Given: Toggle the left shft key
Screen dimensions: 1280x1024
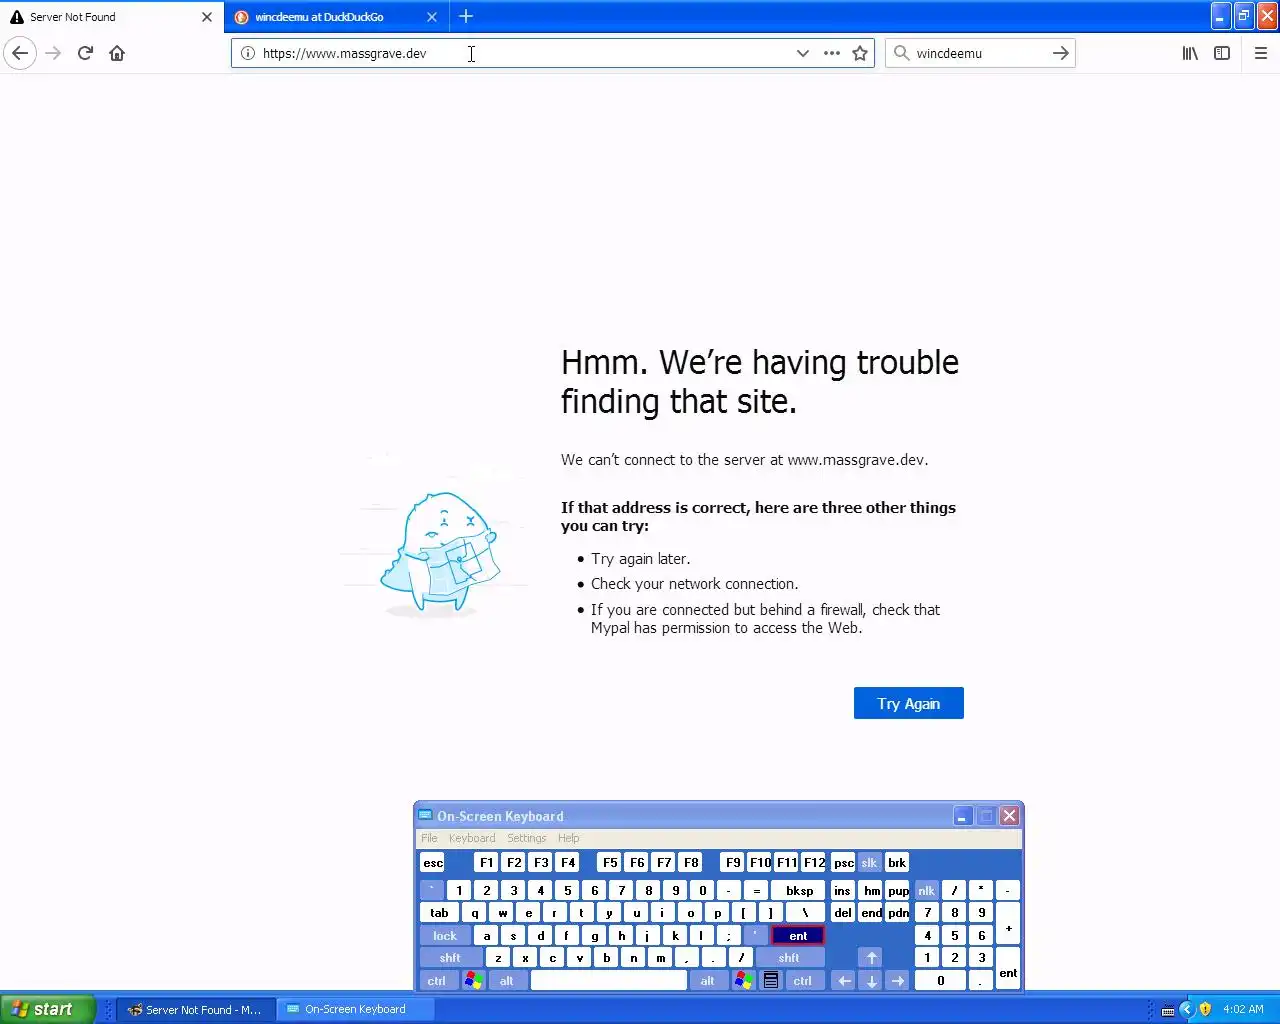Looking at the screenshot, I should tap(450, 958).
